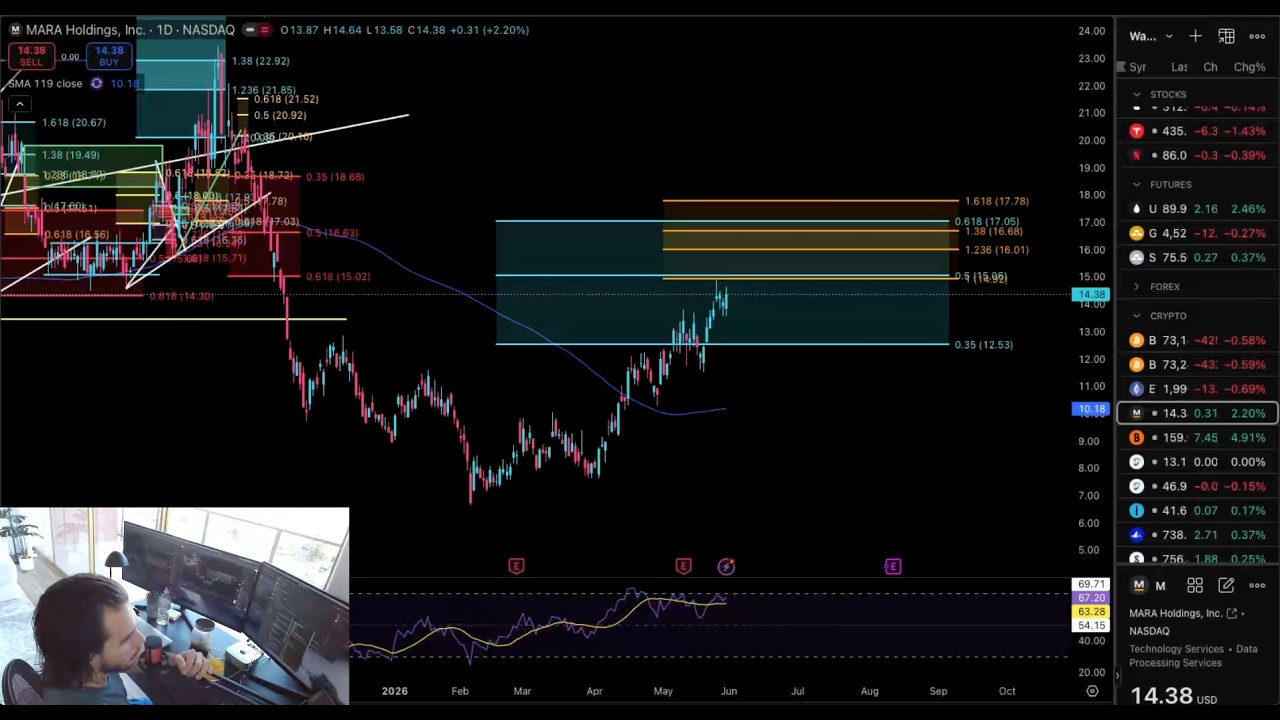The height and width of the screenshot is (720, 1280).
Task: Open chart settings icon at bottom right
Action: (x=1092, y=691)
